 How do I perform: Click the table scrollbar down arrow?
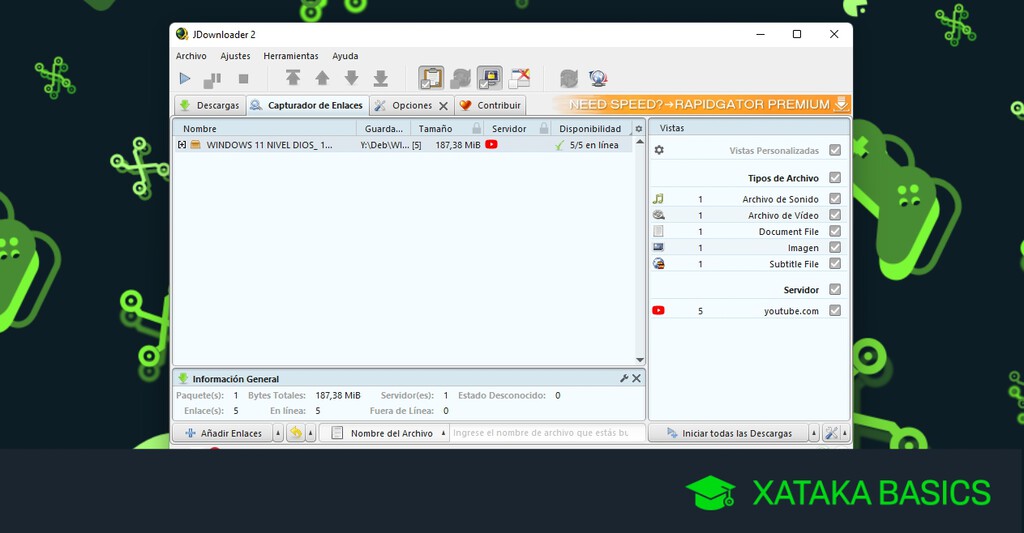tap(639, 360)
